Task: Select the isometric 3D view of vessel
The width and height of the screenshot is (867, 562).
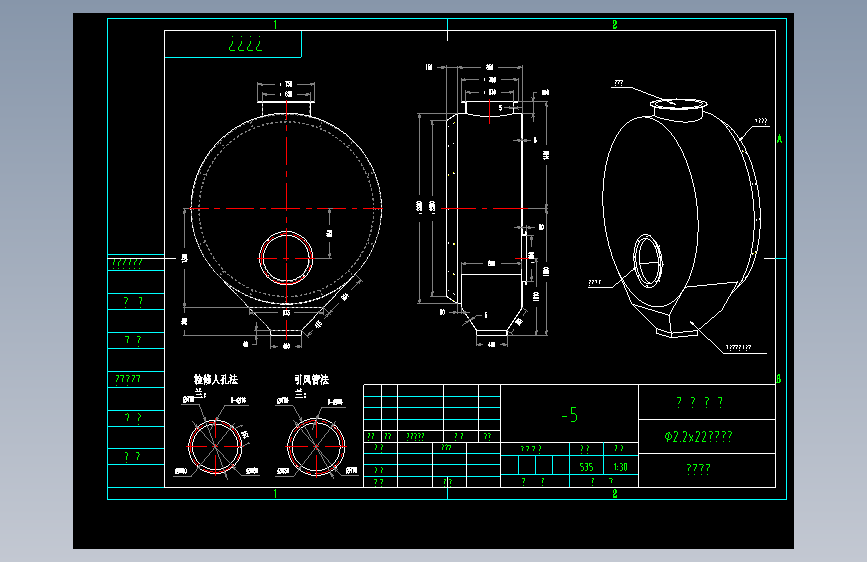Action: 681,217
